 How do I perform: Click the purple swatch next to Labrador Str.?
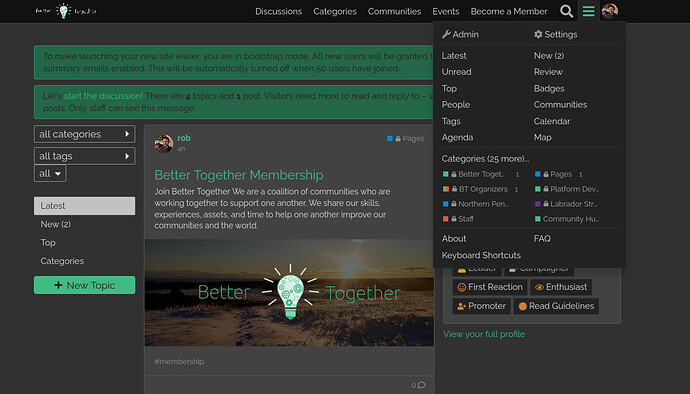(537, 204)
